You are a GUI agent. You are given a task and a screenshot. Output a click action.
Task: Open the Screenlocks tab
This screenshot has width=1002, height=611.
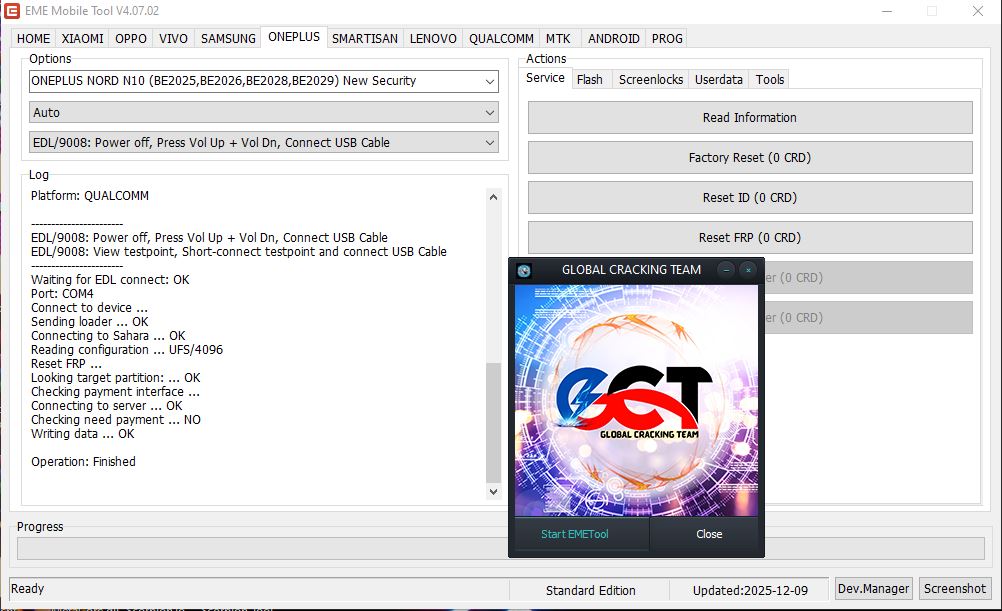[x=650, y=79]
